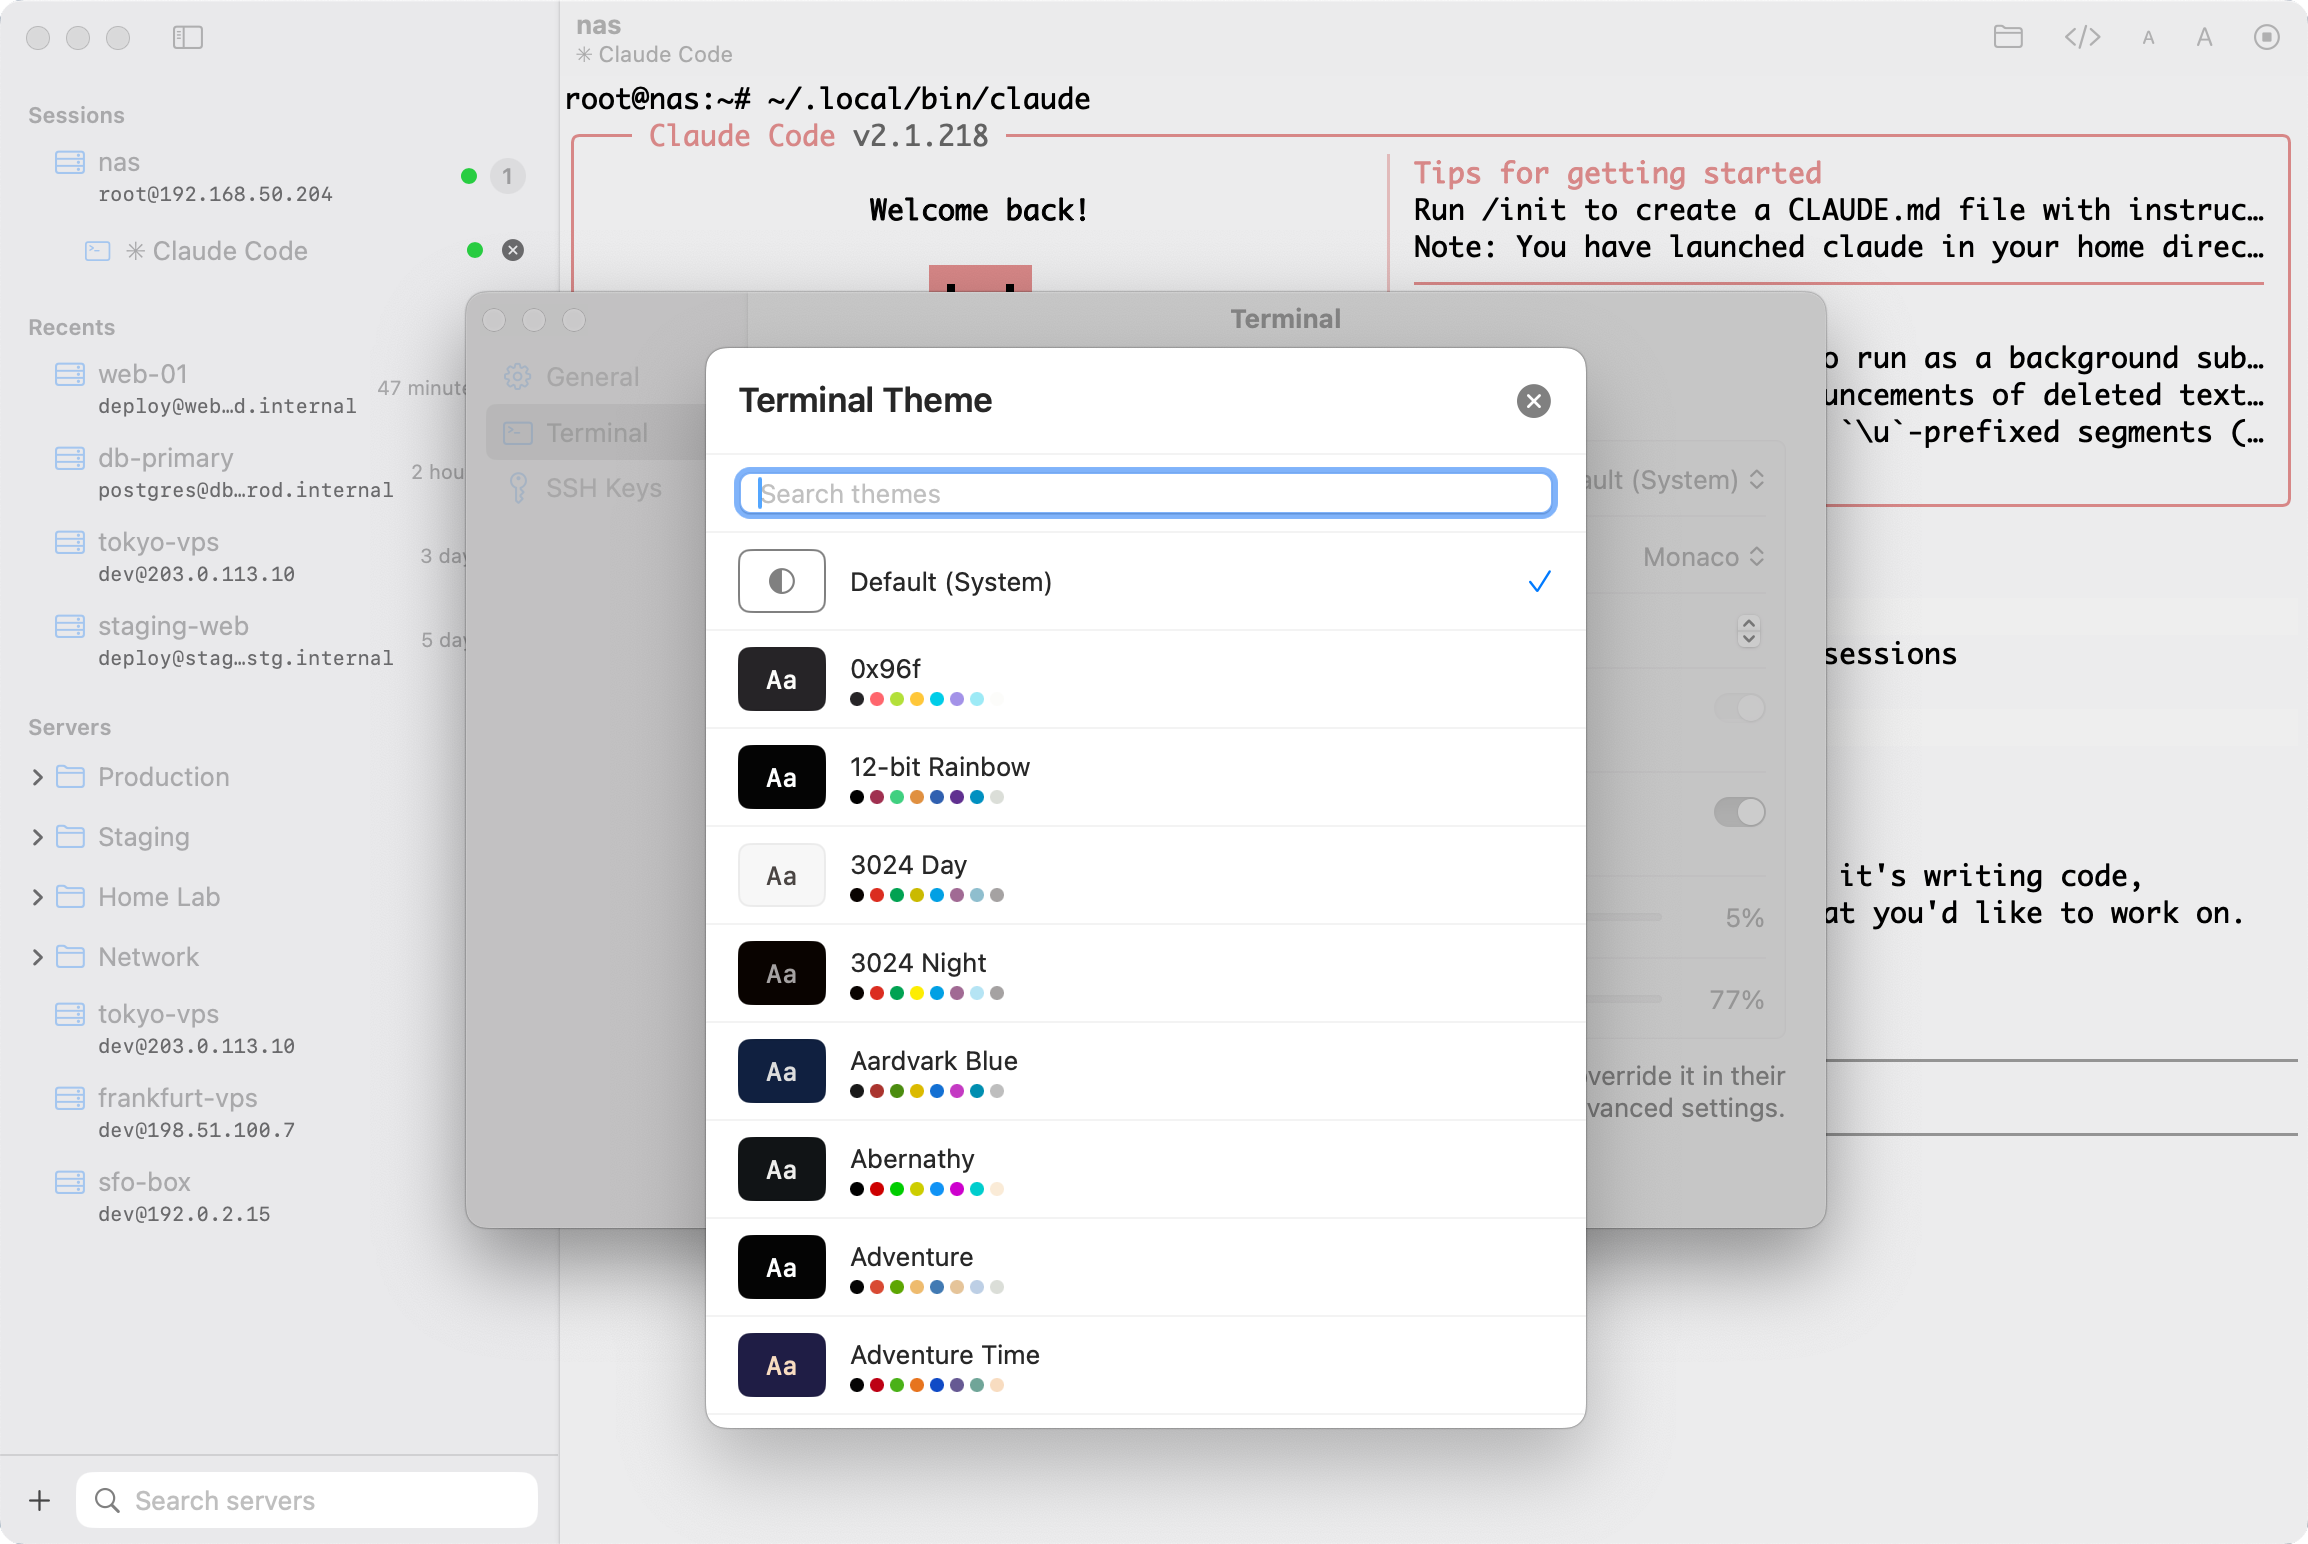Focus the Search servers field
This screenshot has width=2308, height=1544.
pyautogui.click(x=307, y=1500)
